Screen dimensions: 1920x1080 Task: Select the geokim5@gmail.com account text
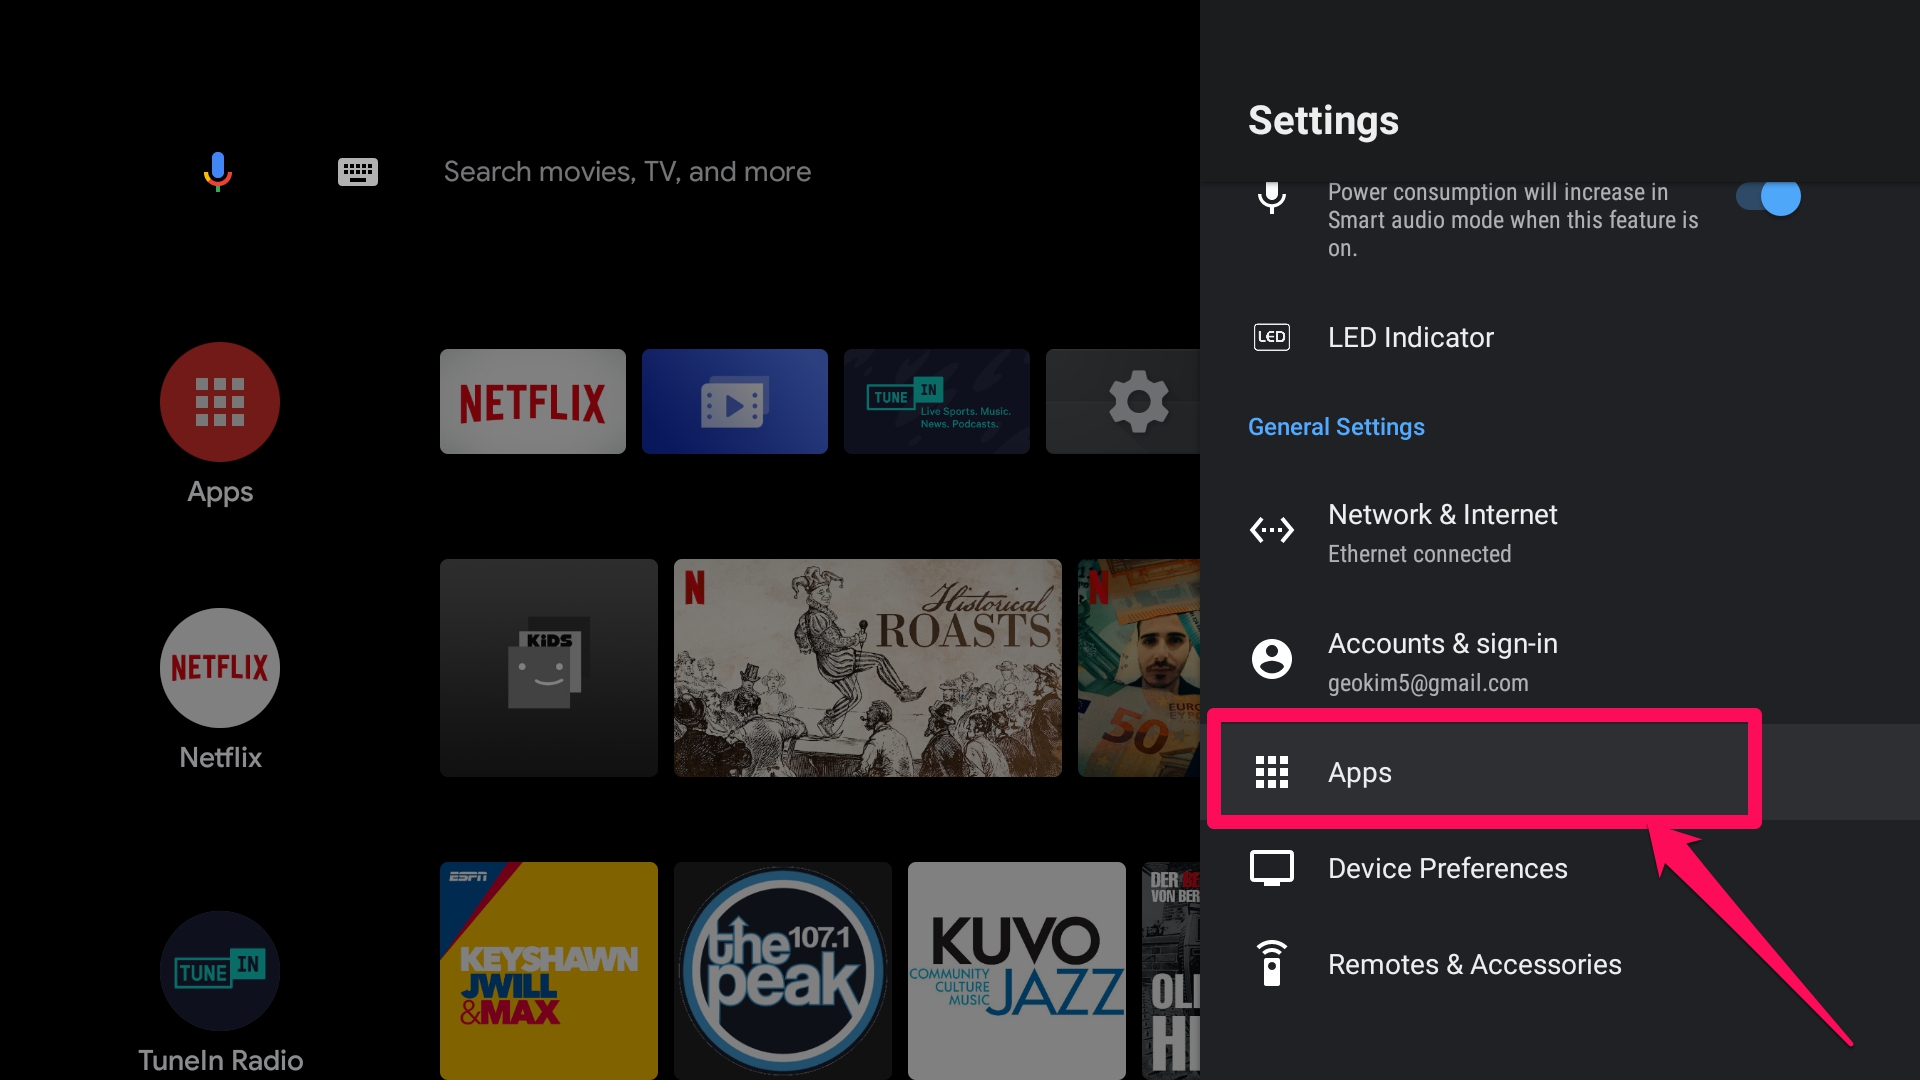click(x=1428, y=683)
